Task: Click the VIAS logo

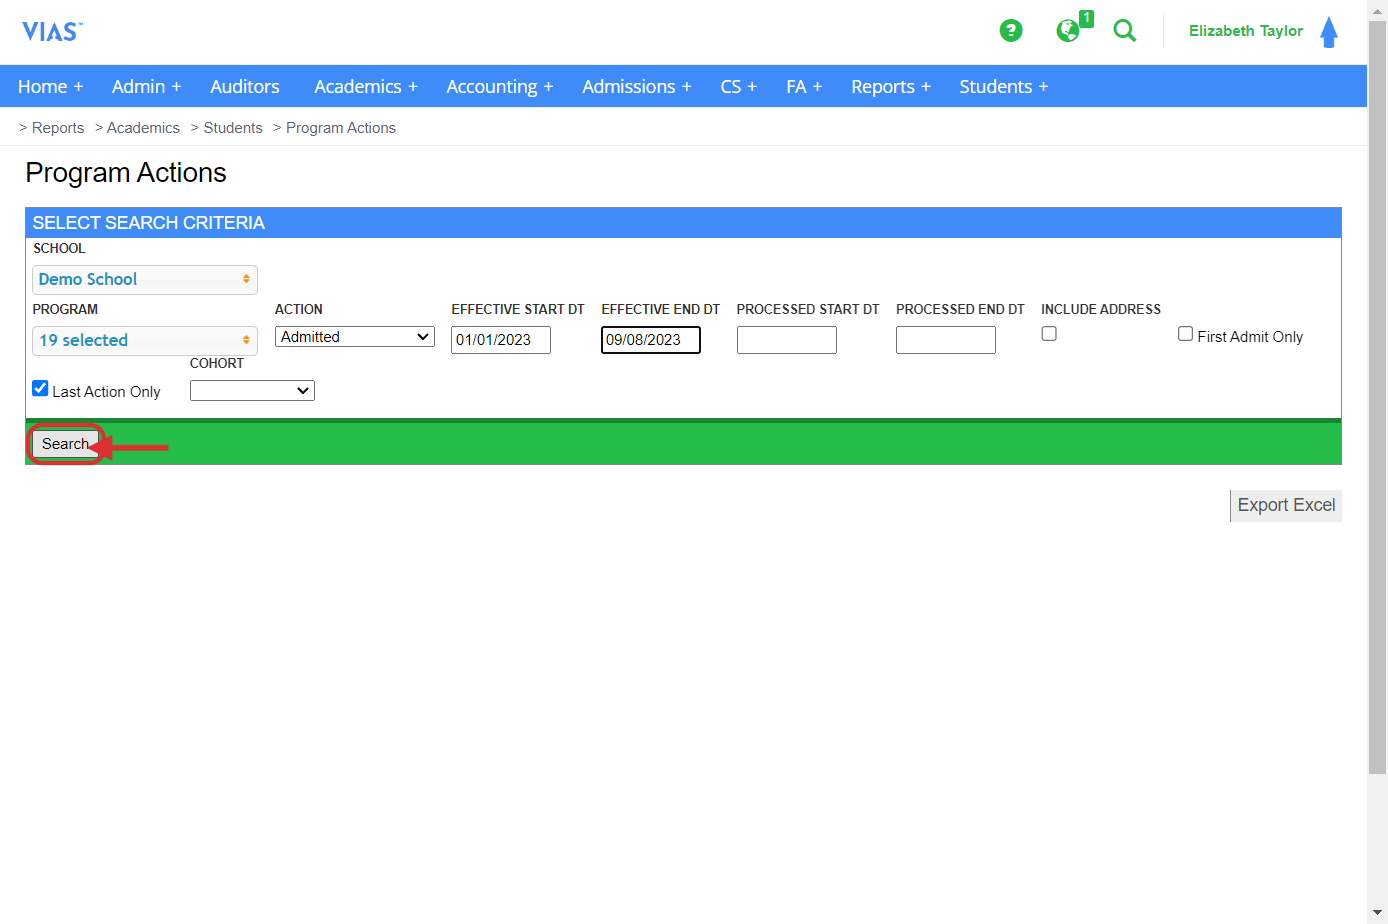Action: [x=51, y=31]
